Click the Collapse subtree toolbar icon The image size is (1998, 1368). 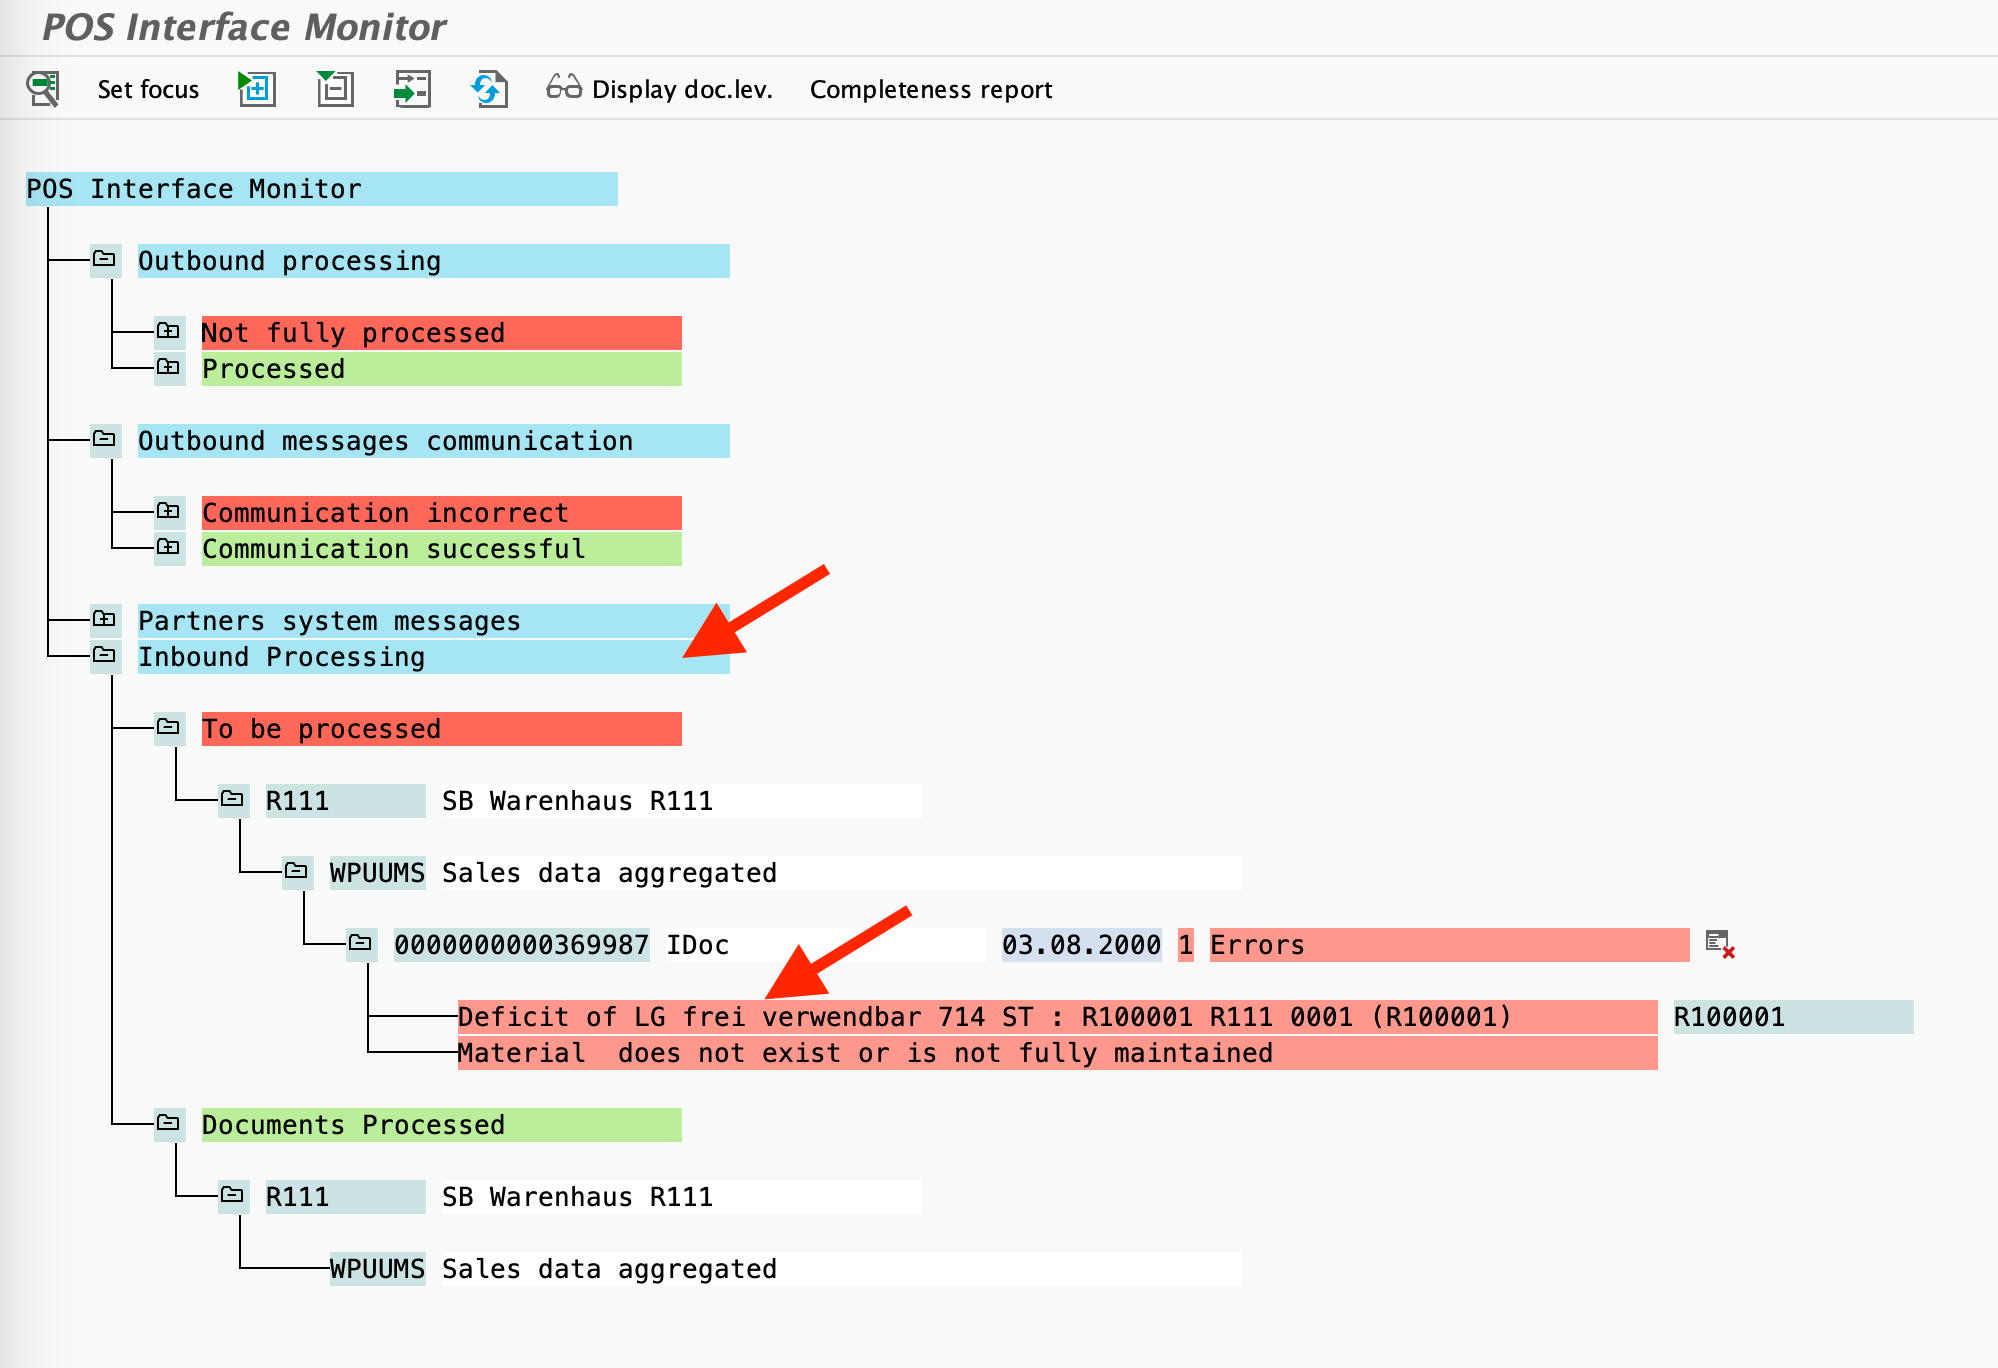pyautogui.click(x=335, y=89)
